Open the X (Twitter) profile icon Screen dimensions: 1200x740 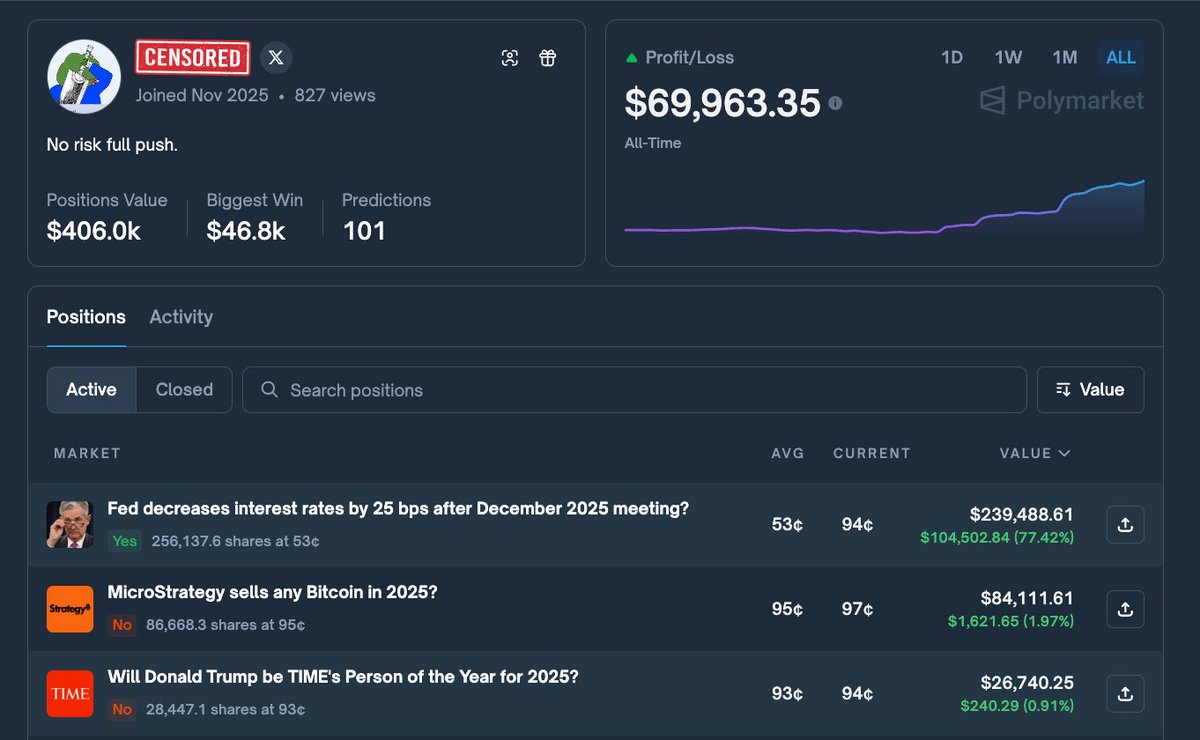click(277, 57)
